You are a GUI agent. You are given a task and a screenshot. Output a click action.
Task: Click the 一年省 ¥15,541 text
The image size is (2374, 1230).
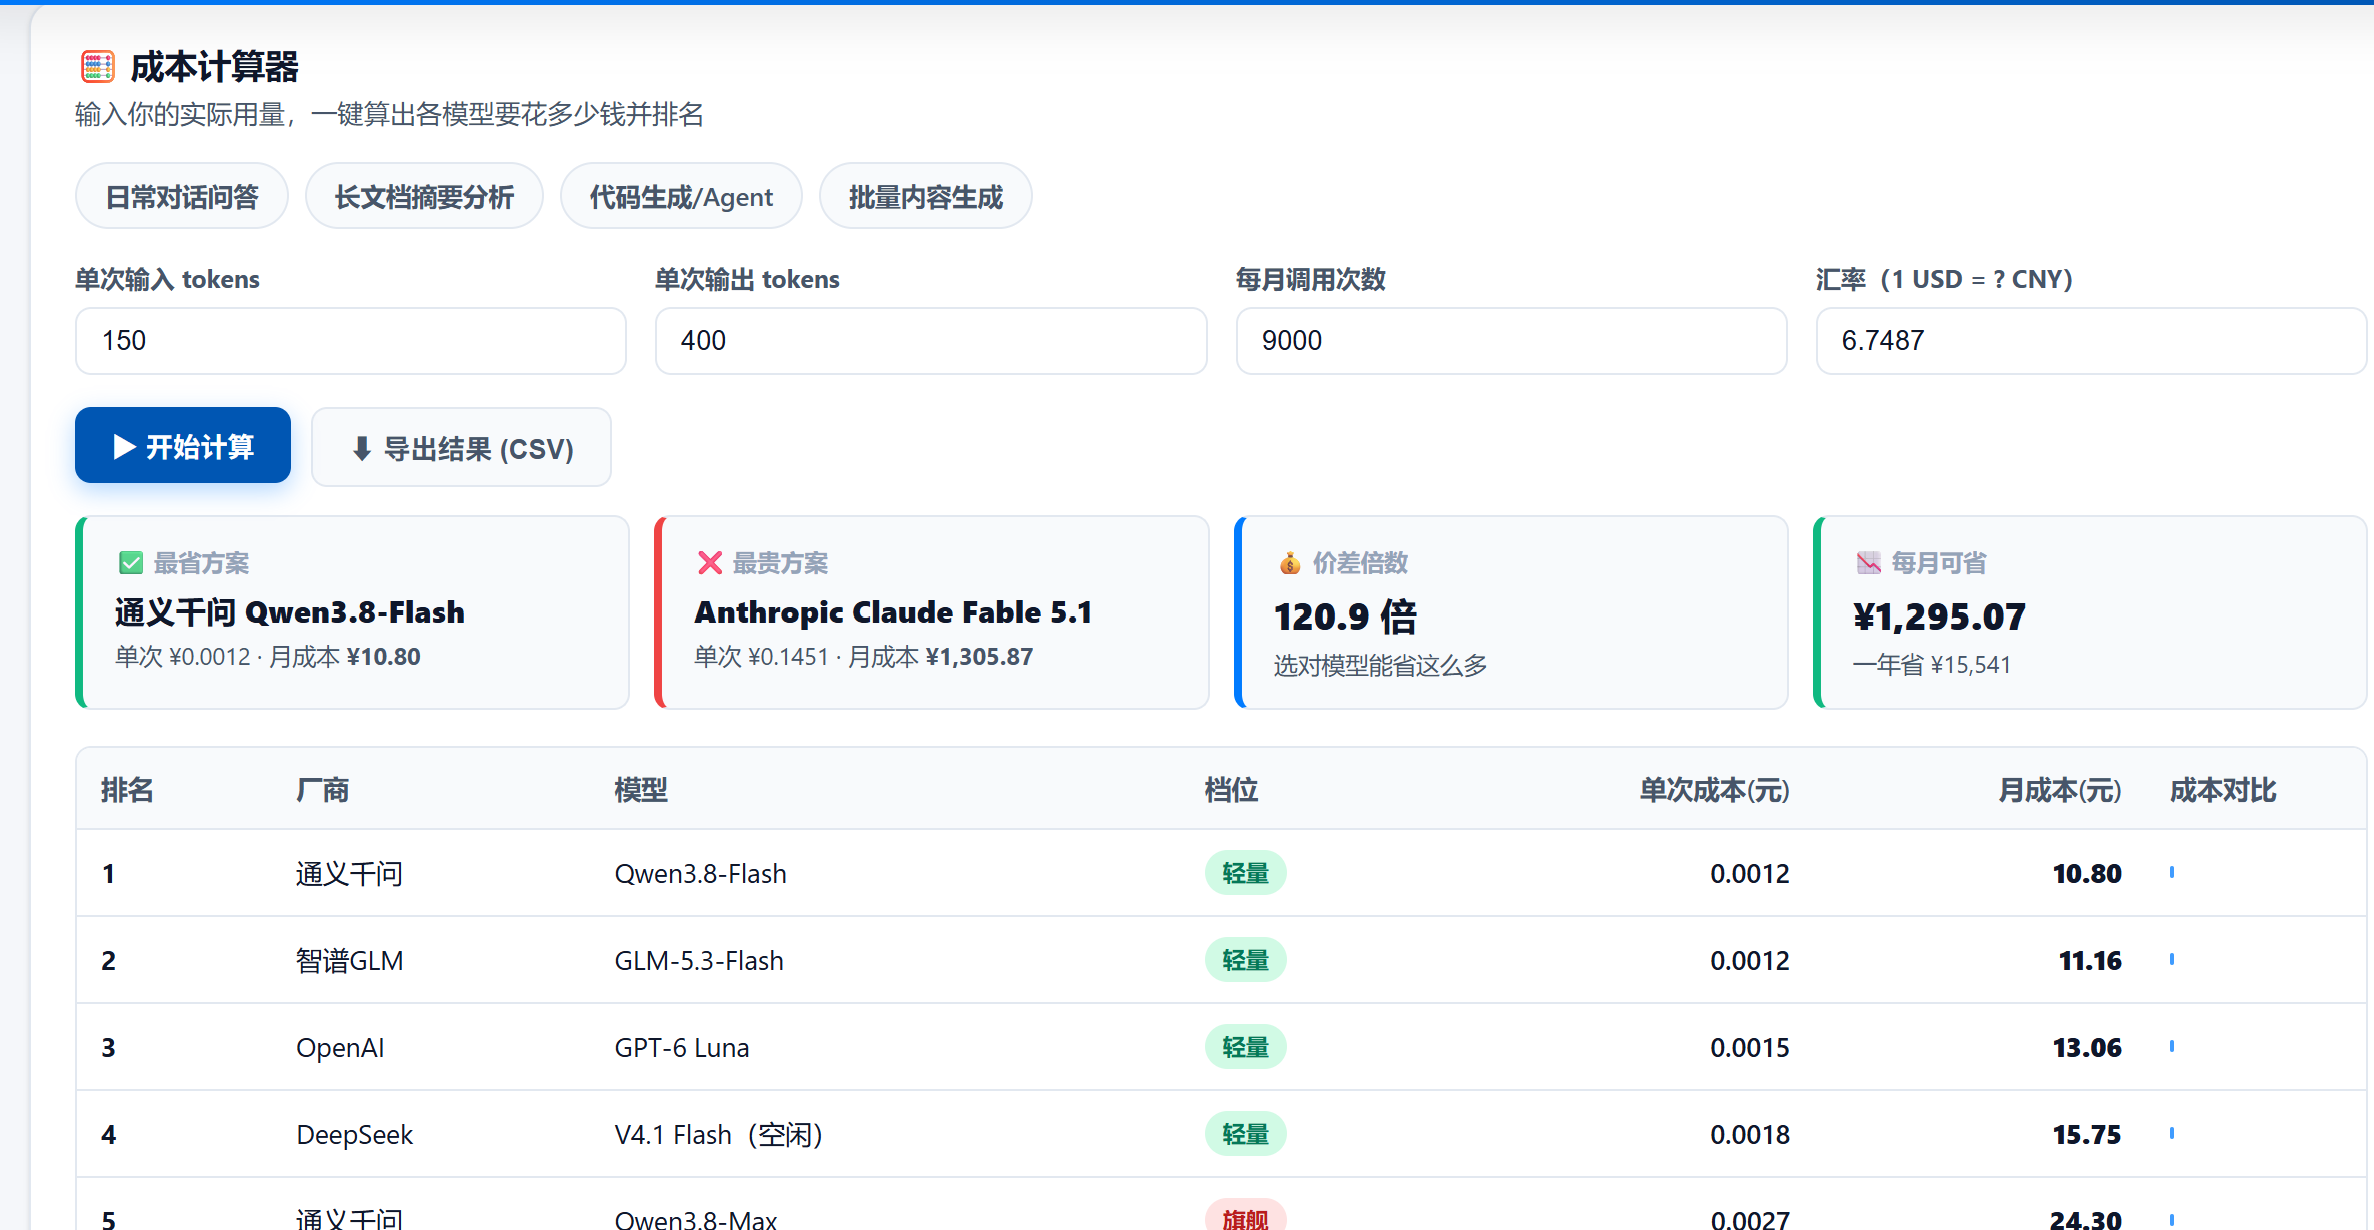click(x=1931, y=664)
